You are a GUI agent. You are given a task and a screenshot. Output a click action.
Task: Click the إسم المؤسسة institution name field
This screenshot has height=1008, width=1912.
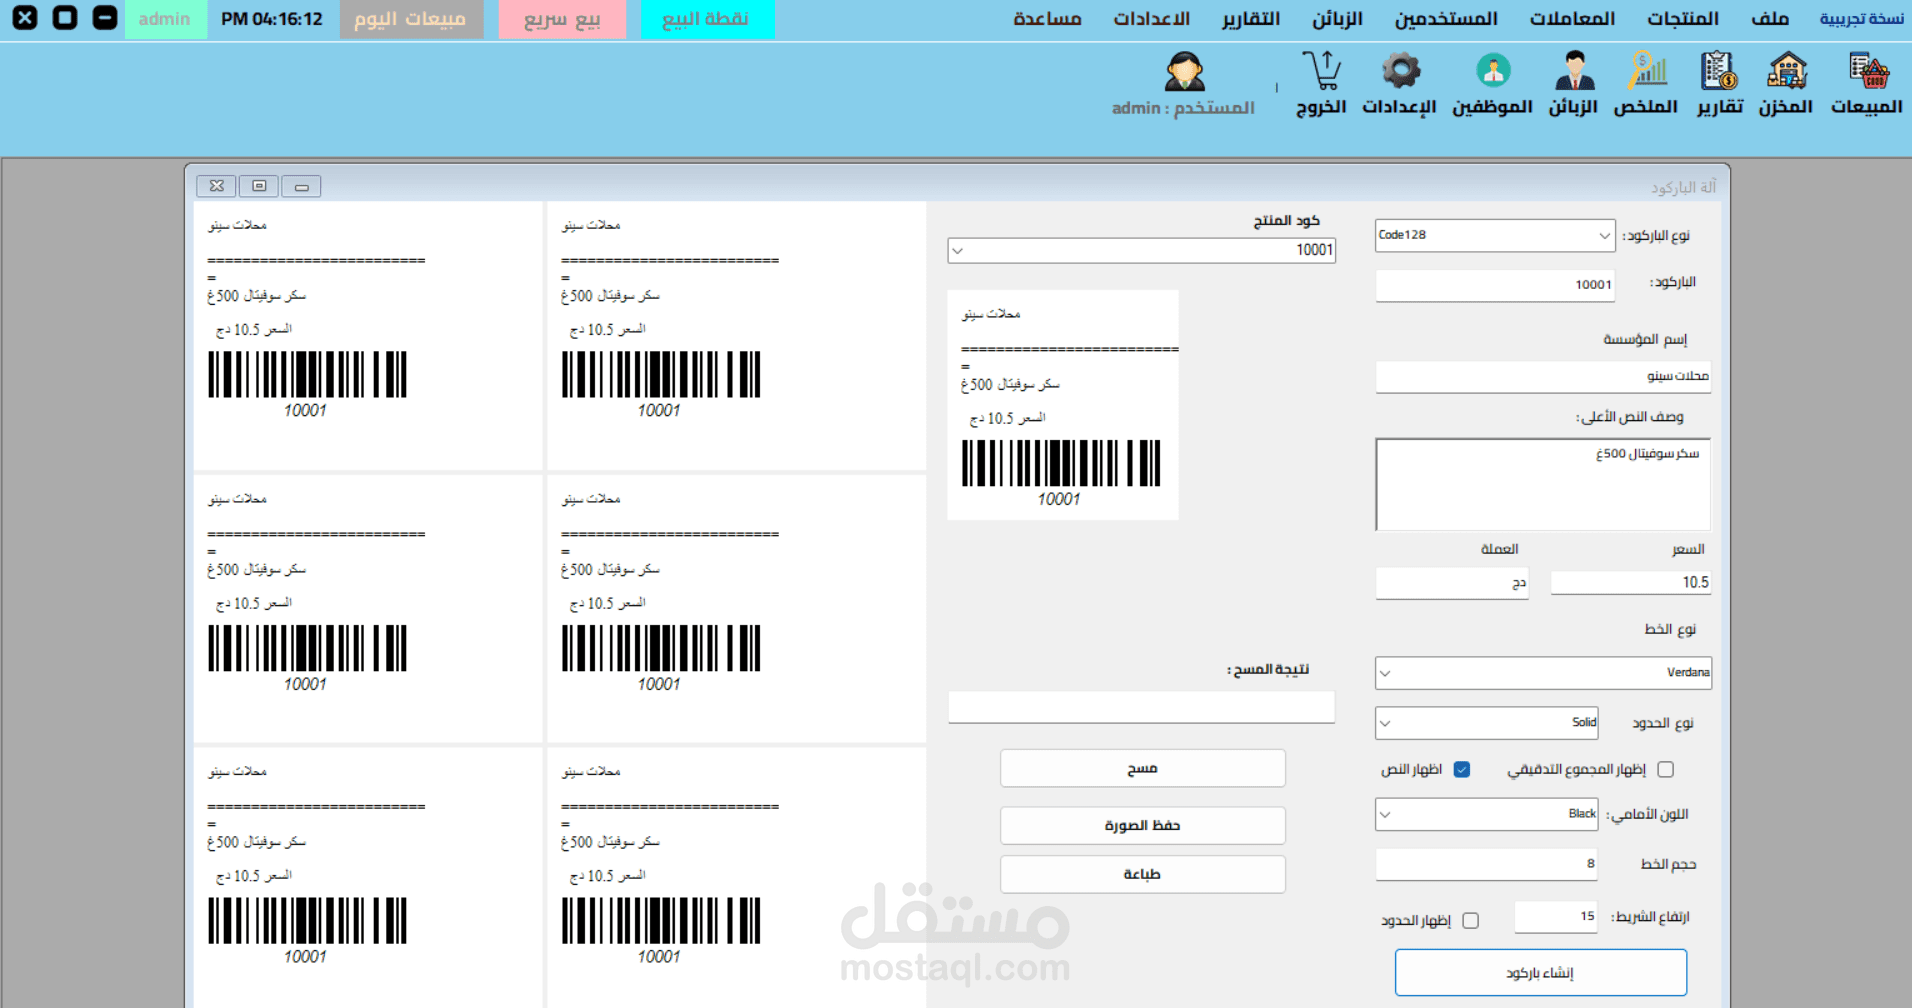pos(1543,377)
